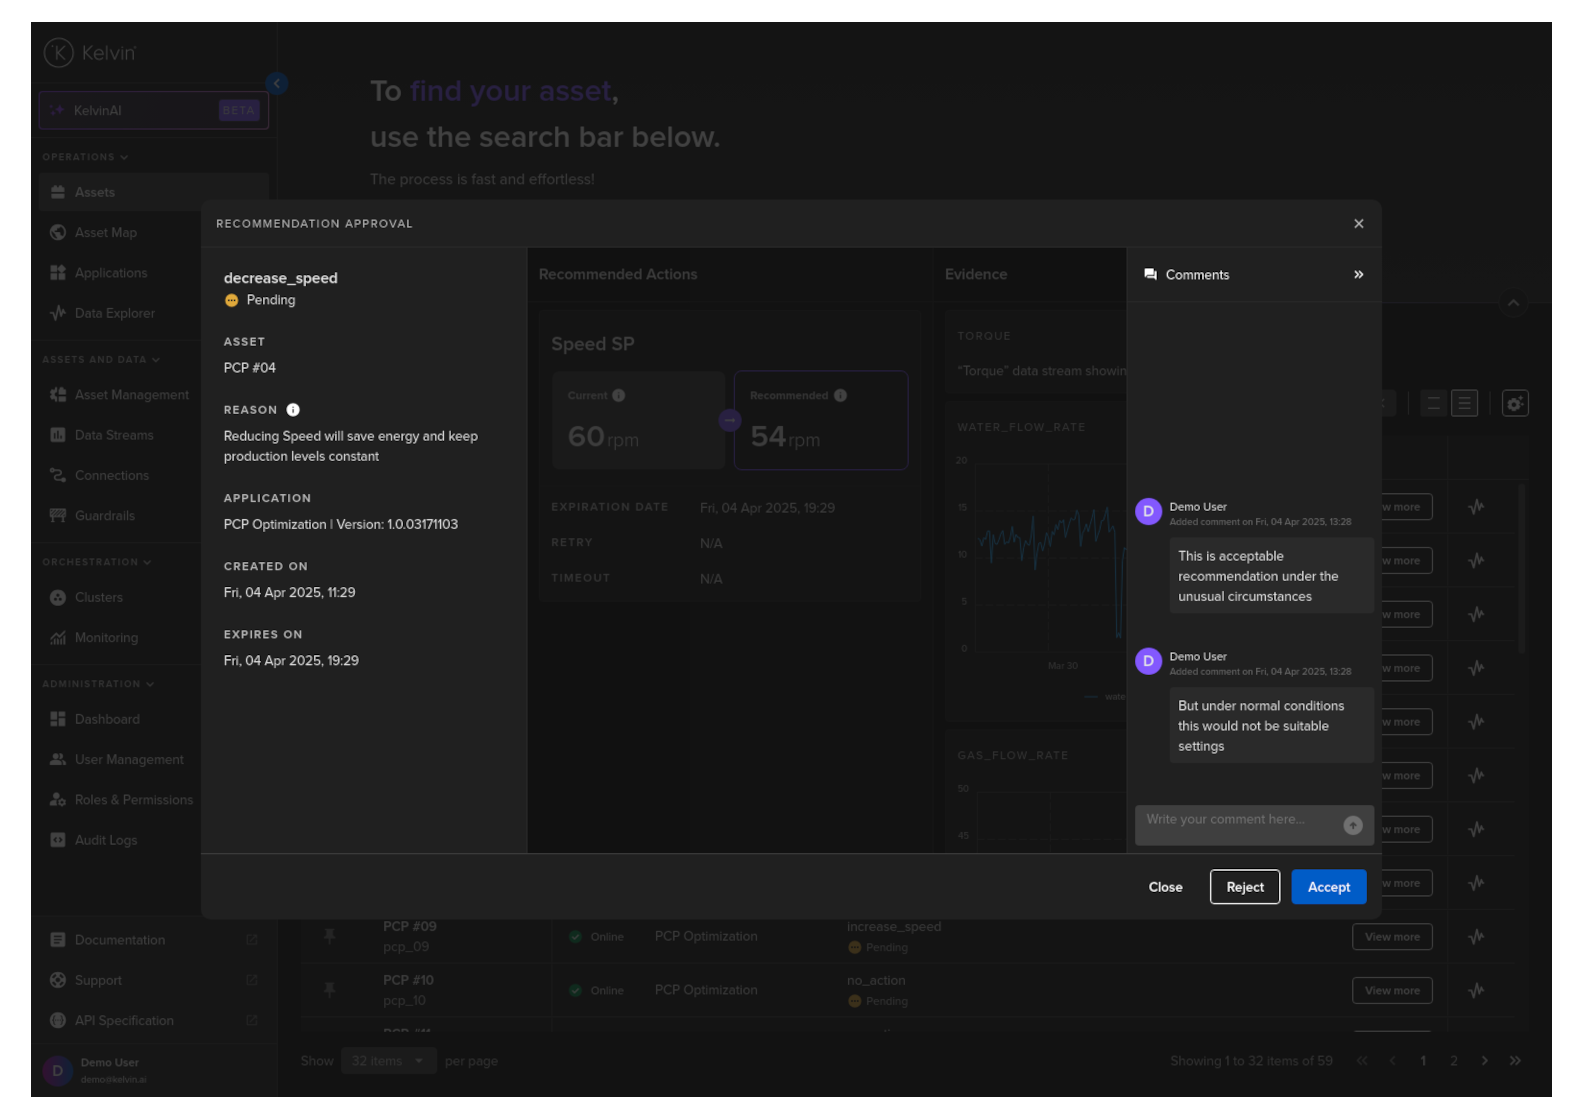Close the Recommendation Approval dialog with X

pos(1358,224)
